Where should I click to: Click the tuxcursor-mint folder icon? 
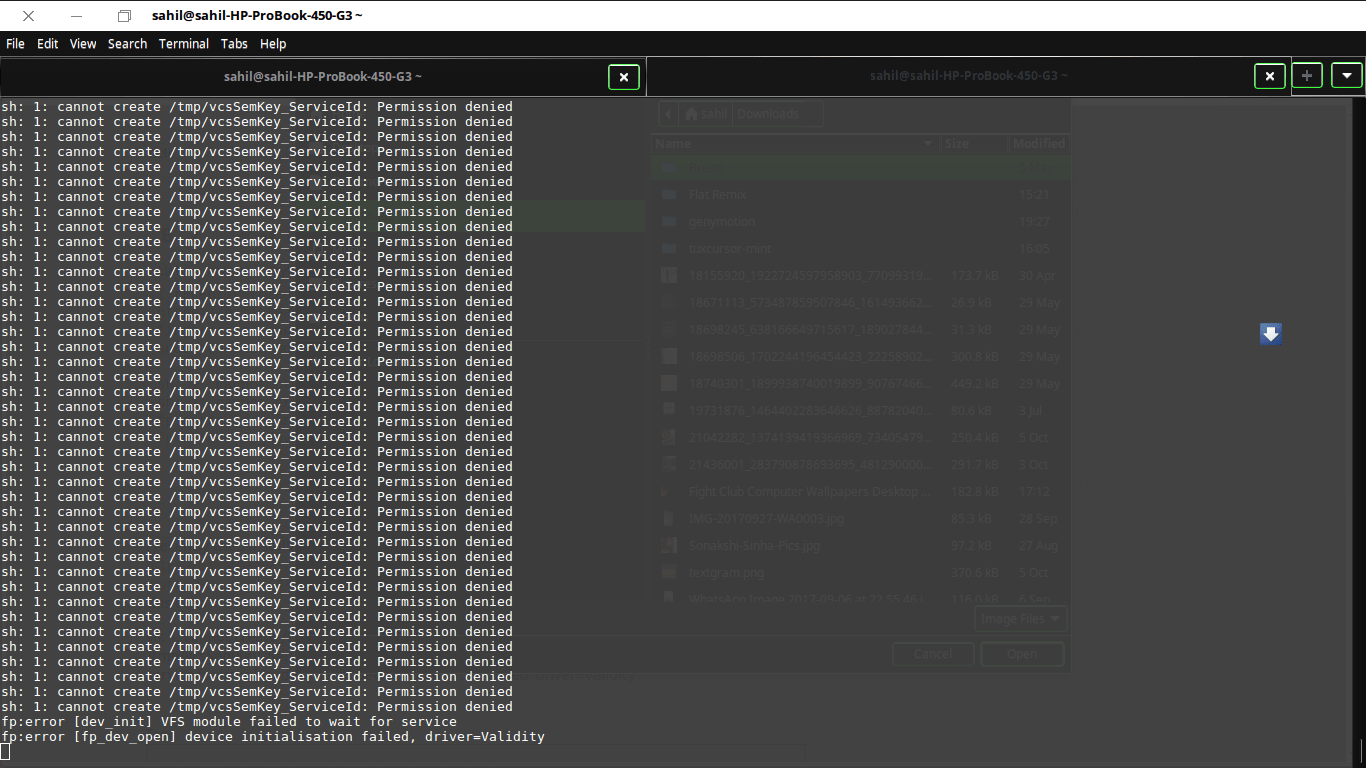tap(668, 248)
